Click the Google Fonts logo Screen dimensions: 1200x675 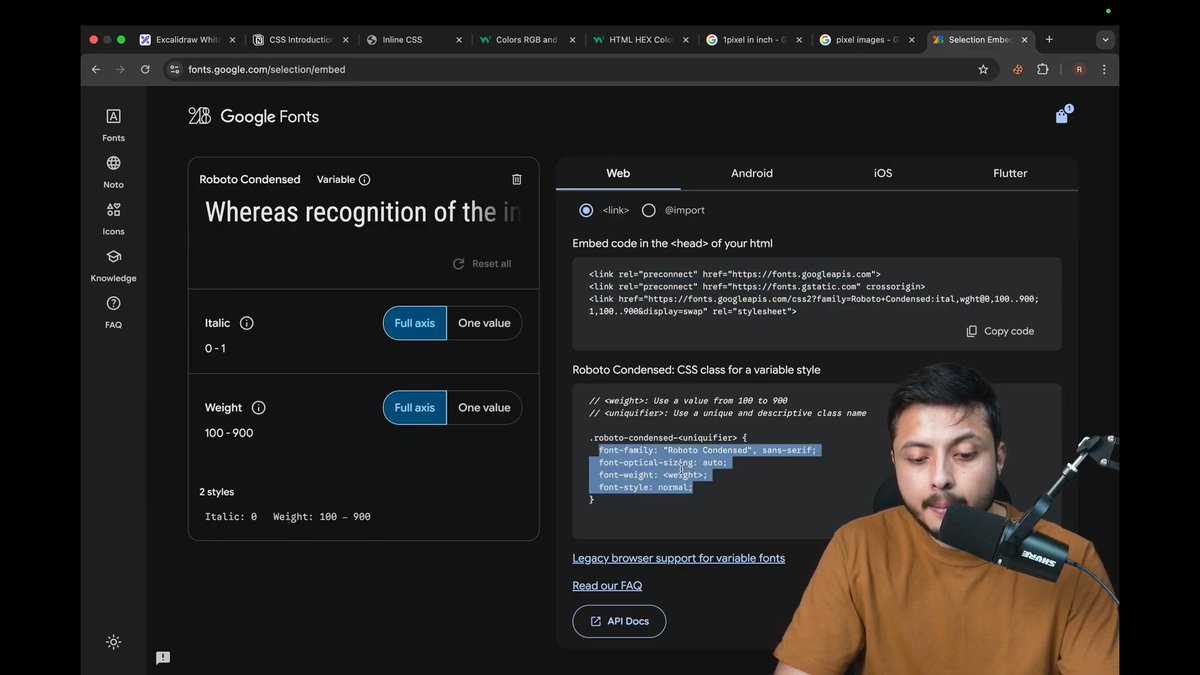click(253, 116)
